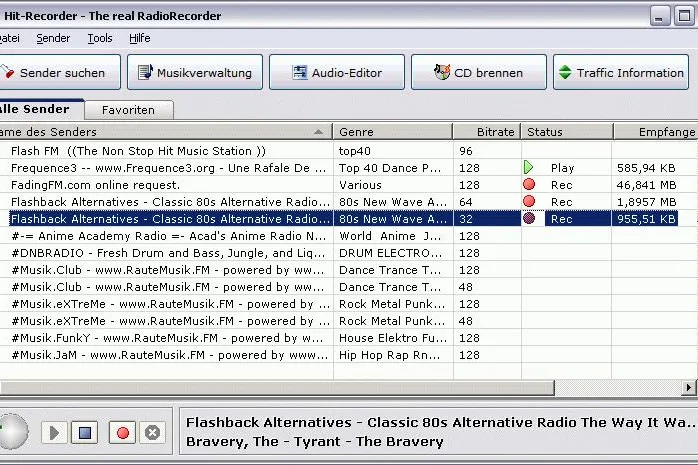Sort by the Bitrate column header
The height and width of the screenshot is (465, 698).
pyautogui.click(x=487, y=132)
